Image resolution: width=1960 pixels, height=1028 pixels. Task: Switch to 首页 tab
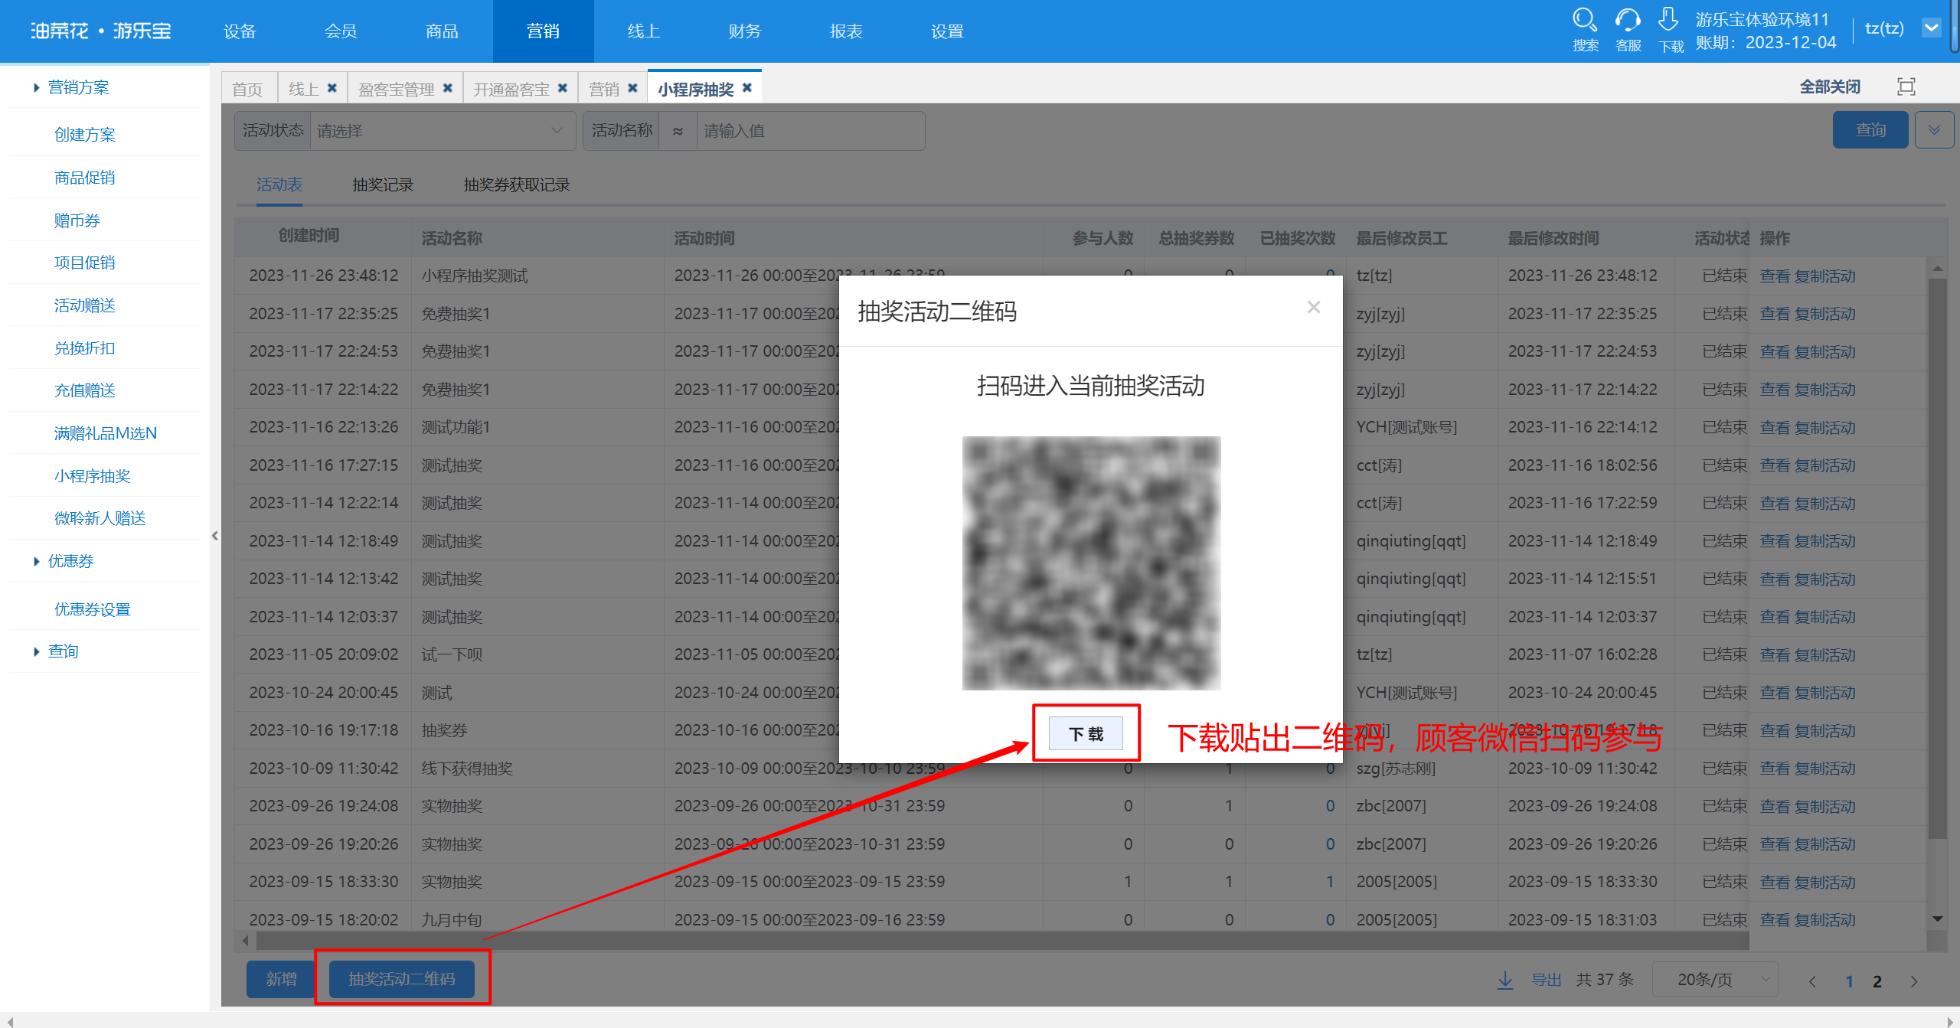point(247,89)
